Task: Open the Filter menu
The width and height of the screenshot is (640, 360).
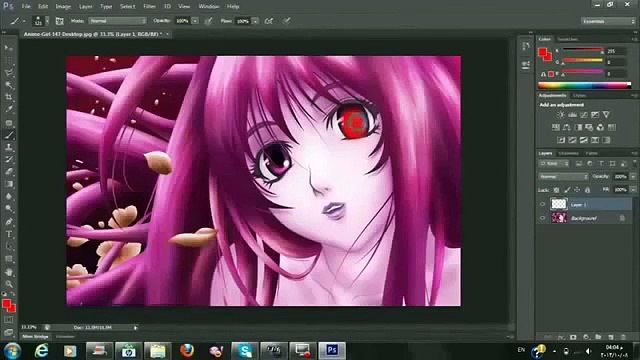Action: pos(149,7)
